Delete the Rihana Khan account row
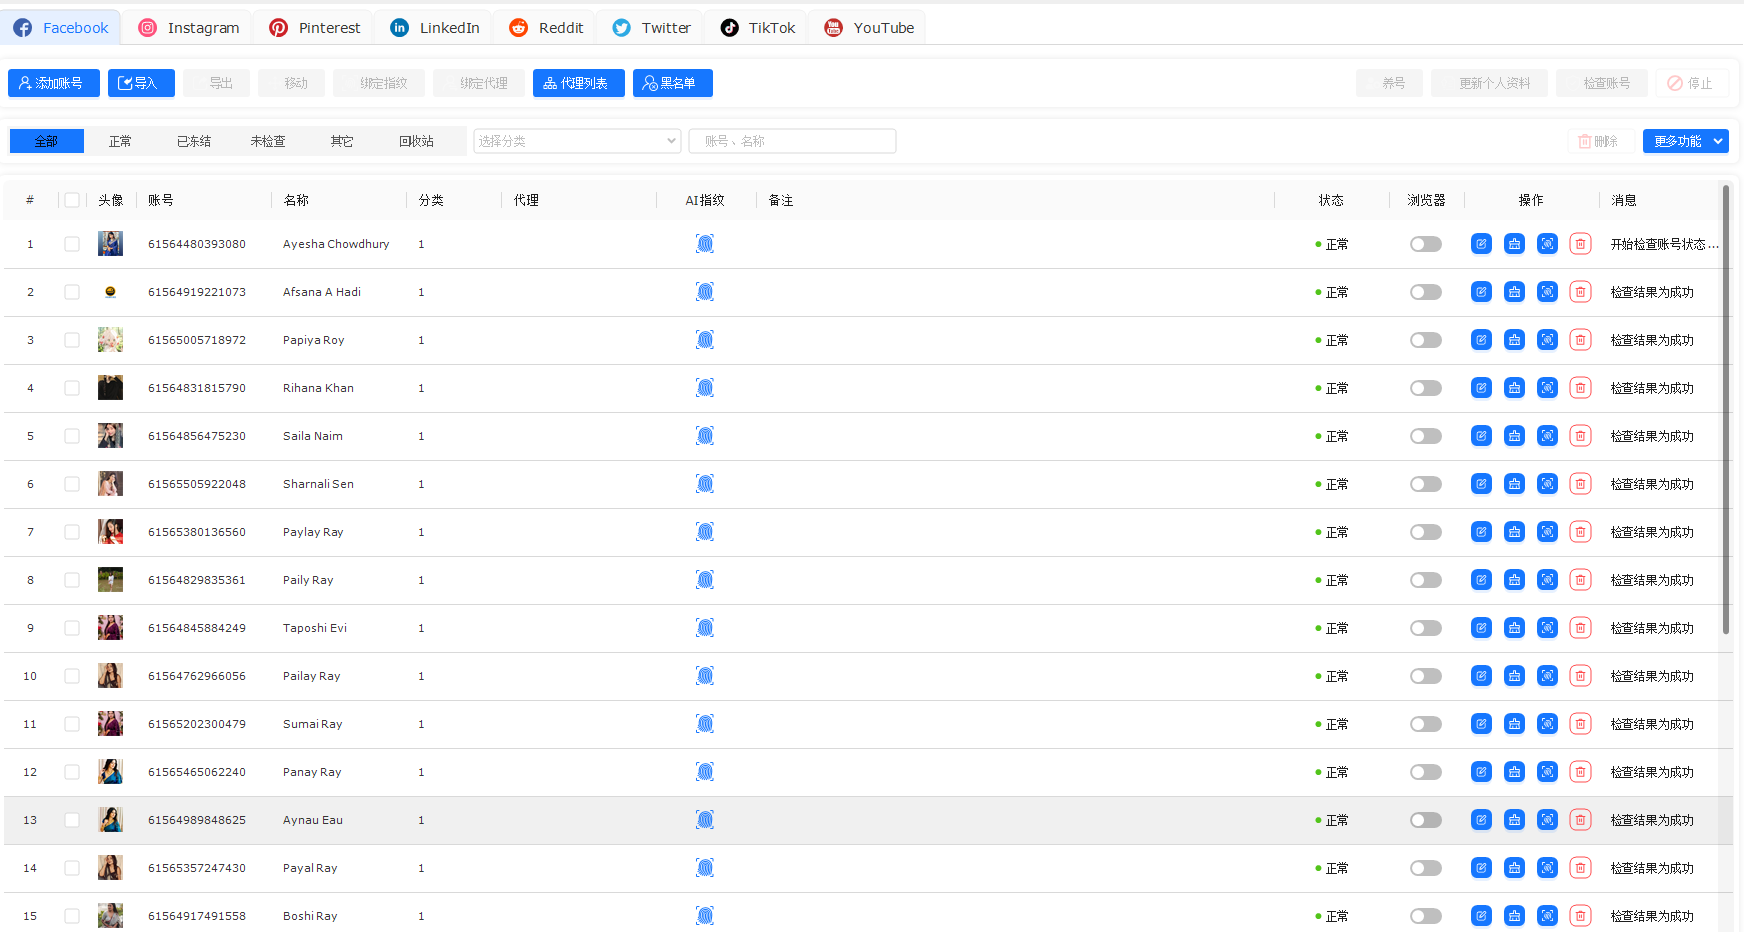1744x932 pixels. (x=1580, y=388)
